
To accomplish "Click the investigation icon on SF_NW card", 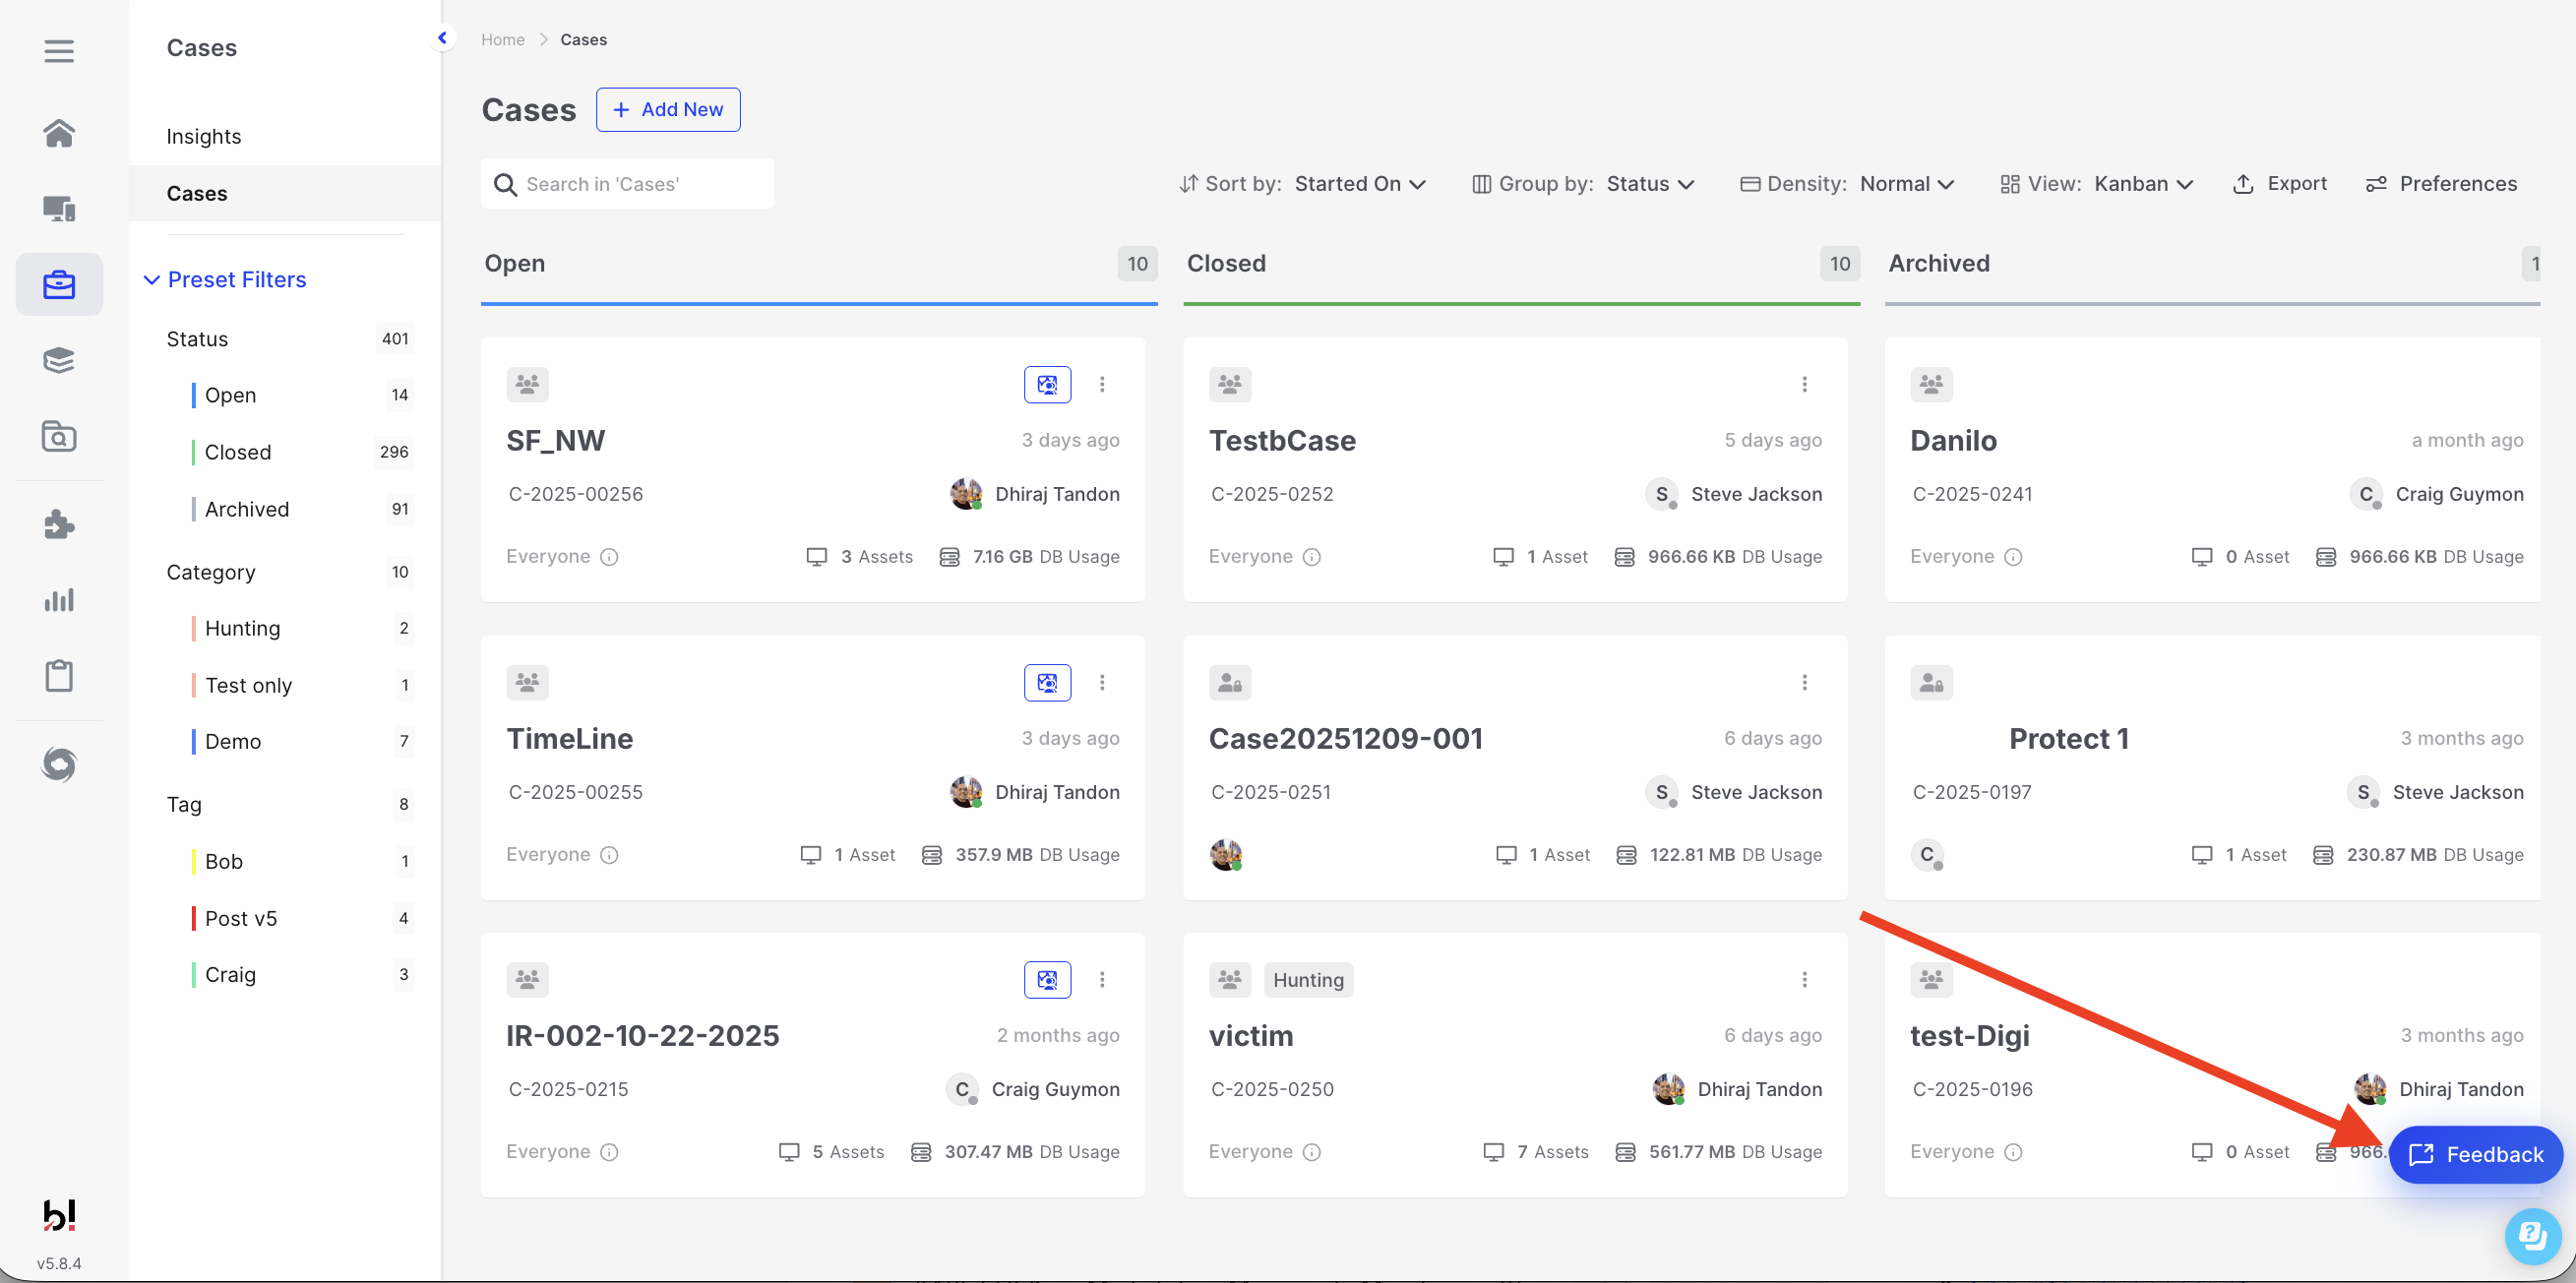I will click(x=1047, y=384).
